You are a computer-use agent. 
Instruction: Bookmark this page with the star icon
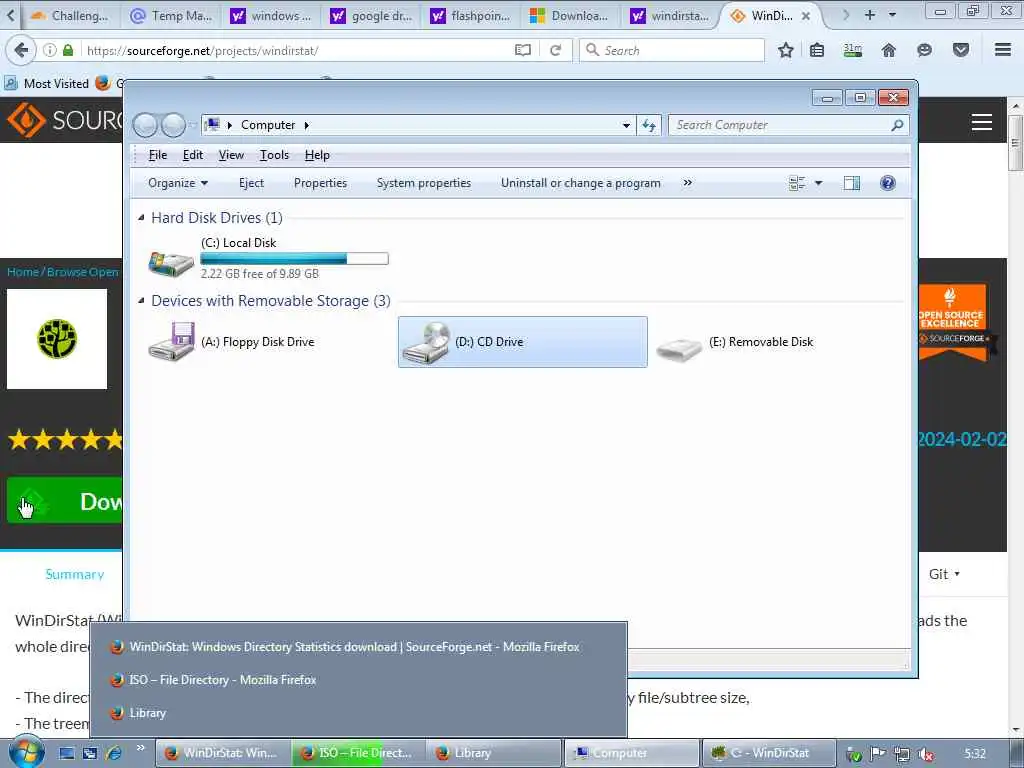(x=786, y=50)
